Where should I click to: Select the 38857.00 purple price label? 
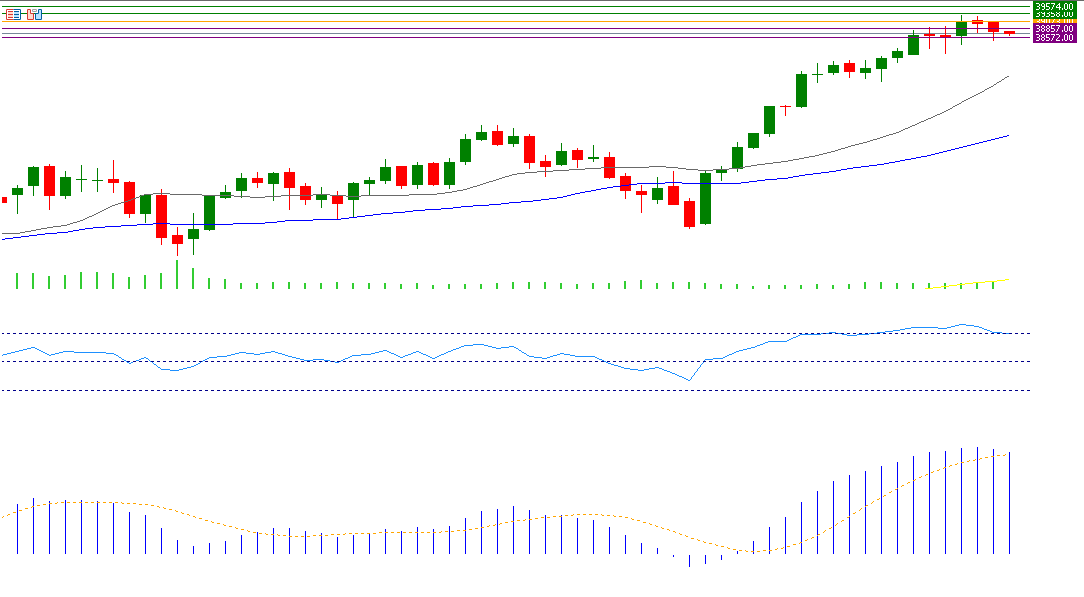point(1054,30)
